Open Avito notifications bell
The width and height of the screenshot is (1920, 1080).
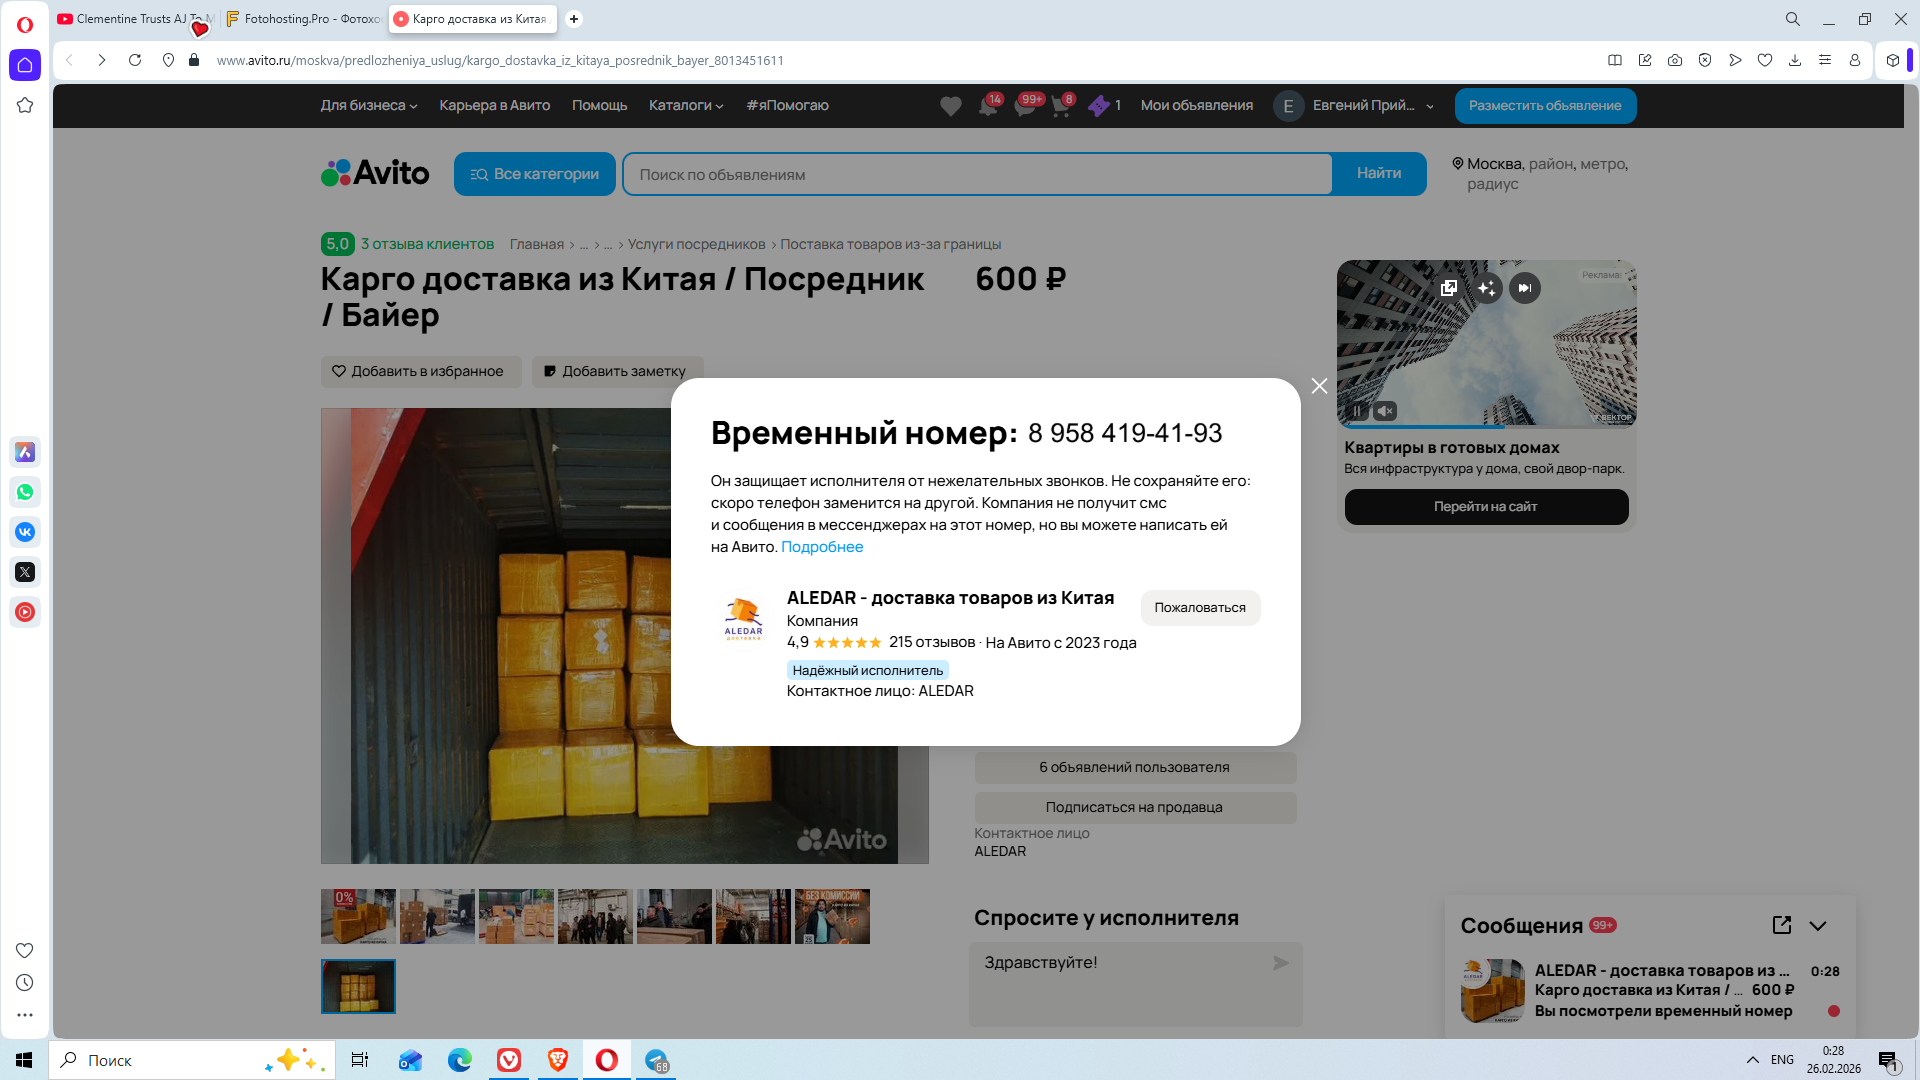pyautogui.click(x=988, y=106)
